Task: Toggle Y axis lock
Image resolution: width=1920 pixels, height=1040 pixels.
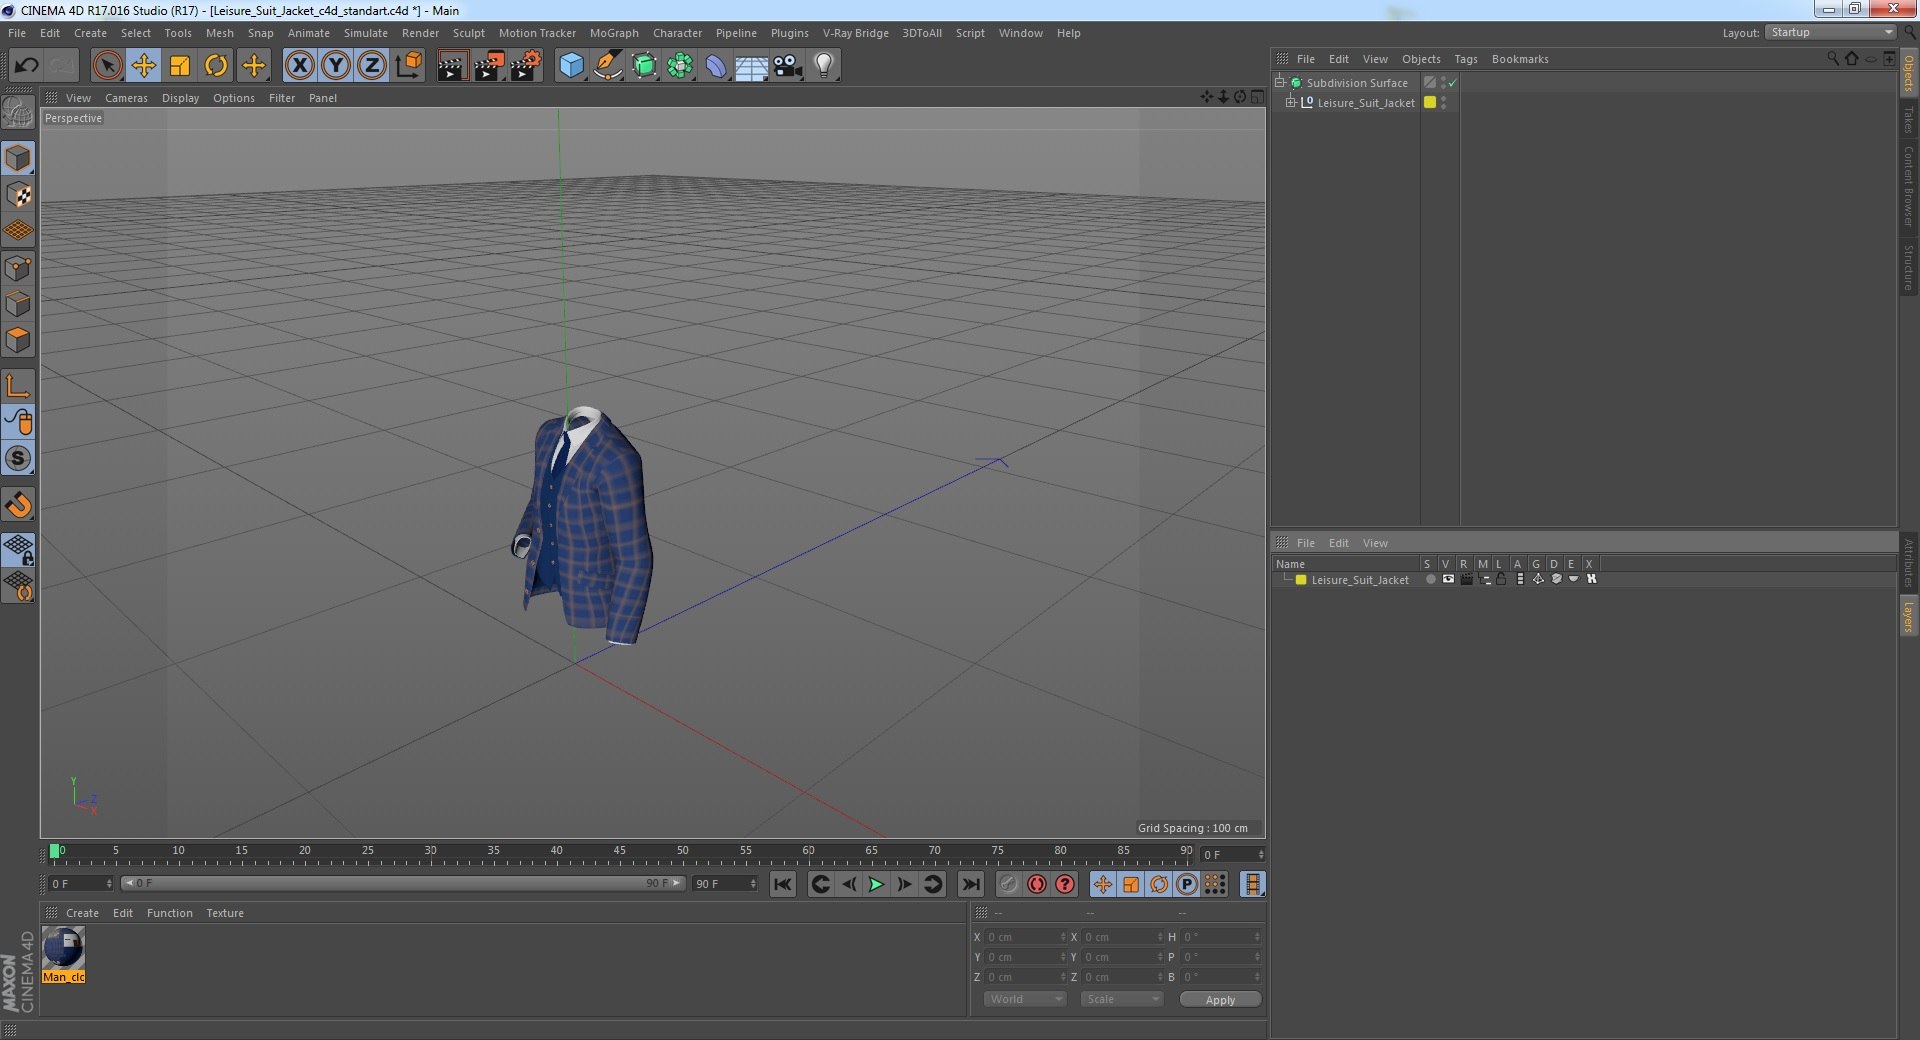Action: point(336,66)
